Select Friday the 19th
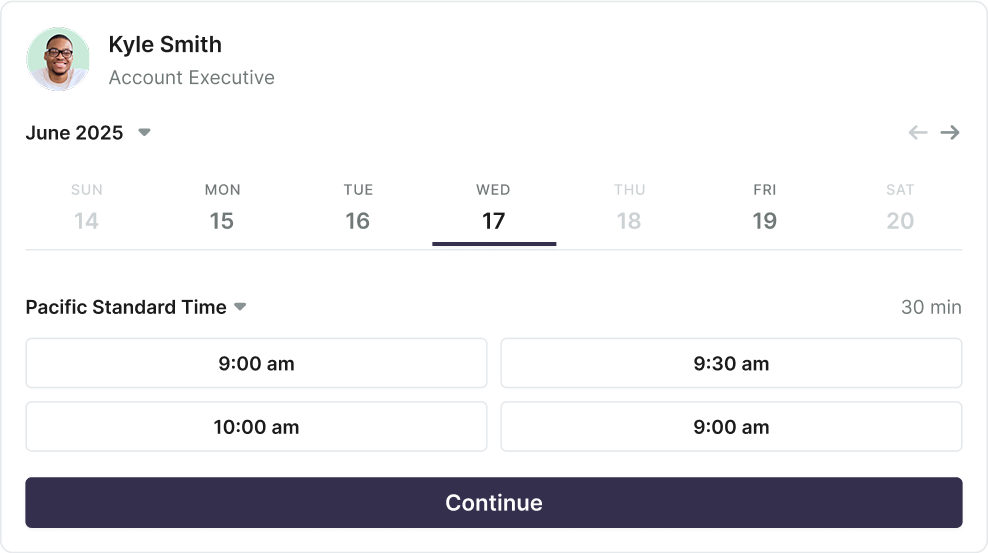Screen dimensions: 988x553 [764, 208]
